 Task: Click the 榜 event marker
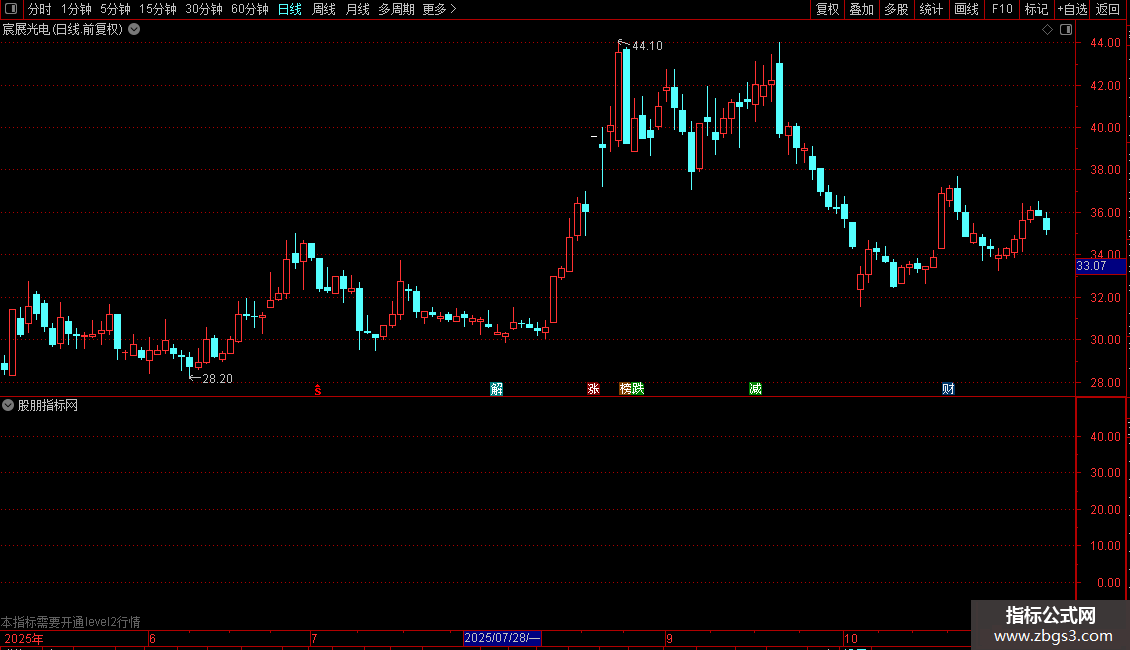click(626, 389)
